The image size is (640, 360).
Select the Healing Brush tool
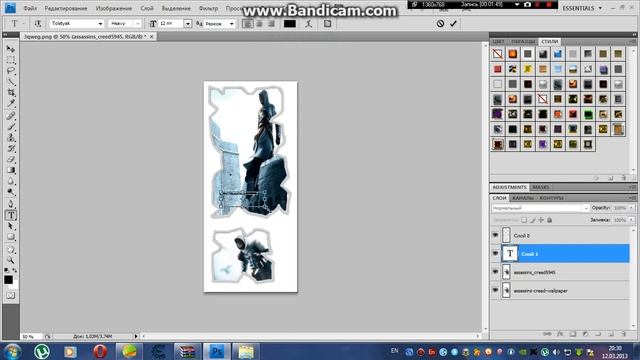[x=11, y=116]
